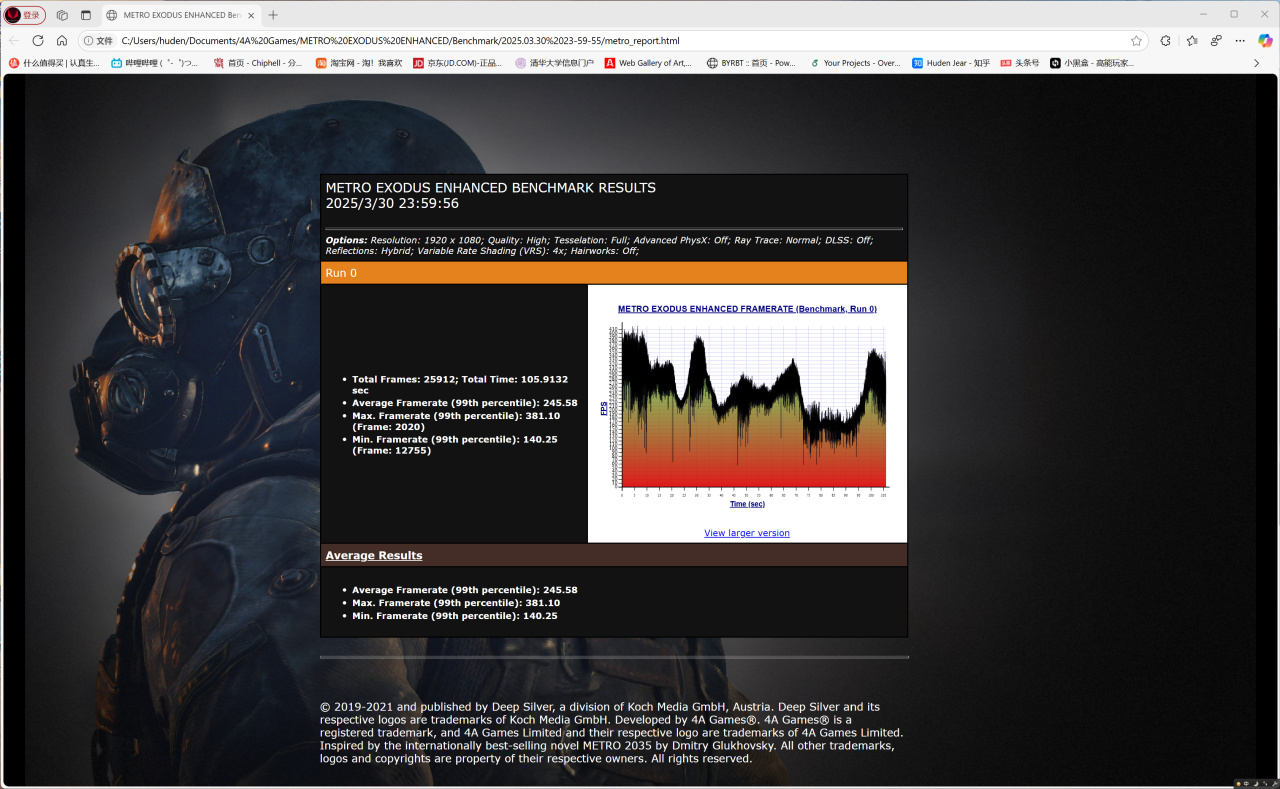Viewport: 1280px width, 789px height.
Task: Click the chart's Time (sec) axis label
Action: (x=747, y=504)
